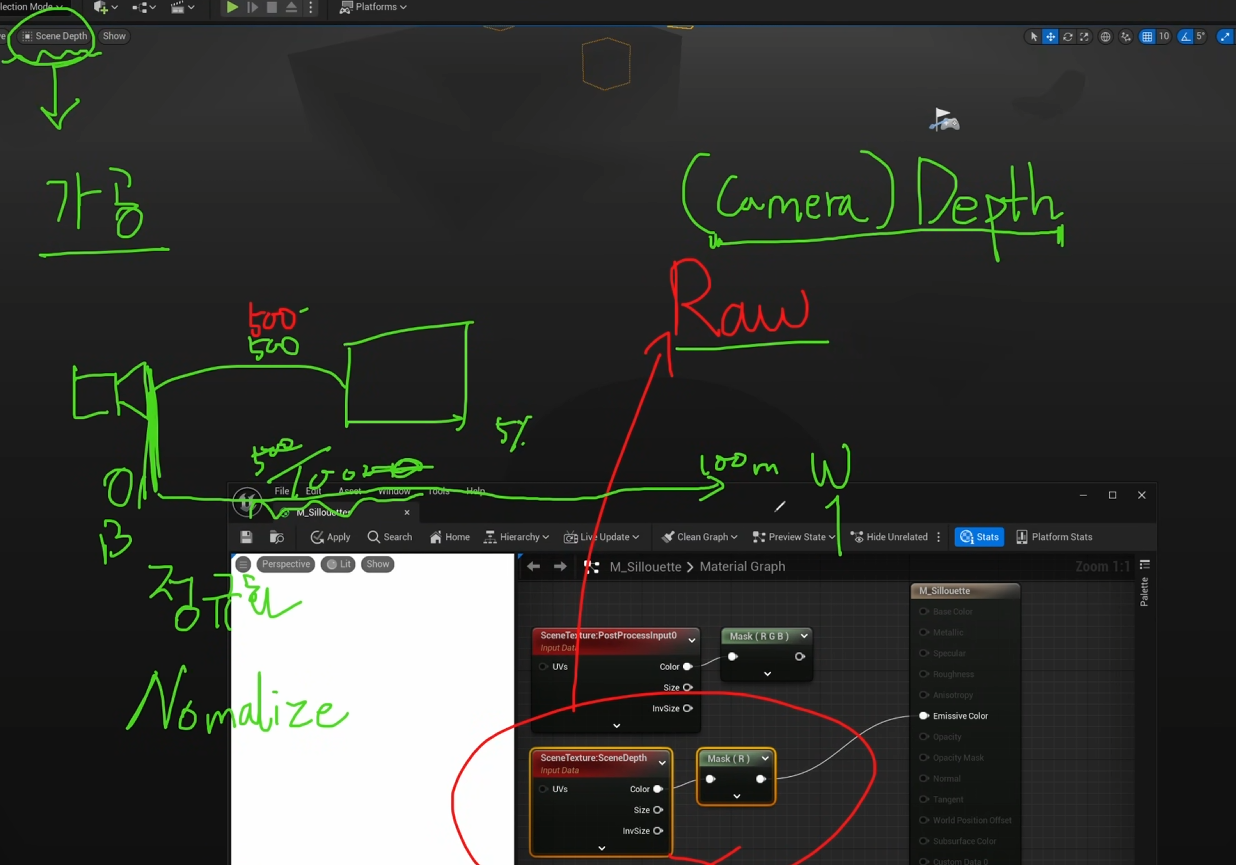Open the Add content (cube plus) dropdown
Image resolution: width=1236 pixels, height=865 pixels.
(x=105, y=7)
